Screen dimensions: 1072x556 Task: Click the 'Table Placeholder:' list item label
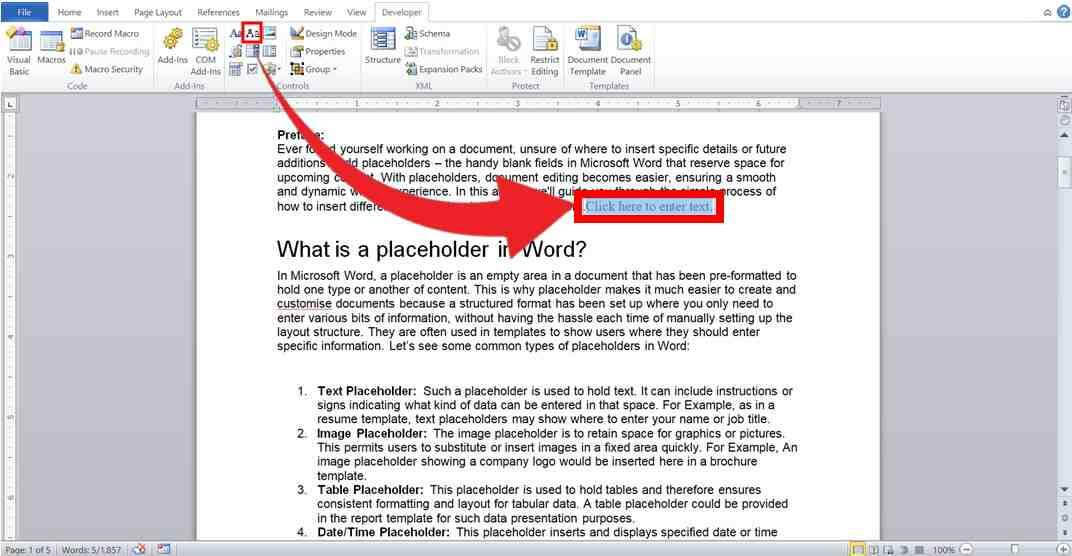pyautogui.click(x=370, y=490)
